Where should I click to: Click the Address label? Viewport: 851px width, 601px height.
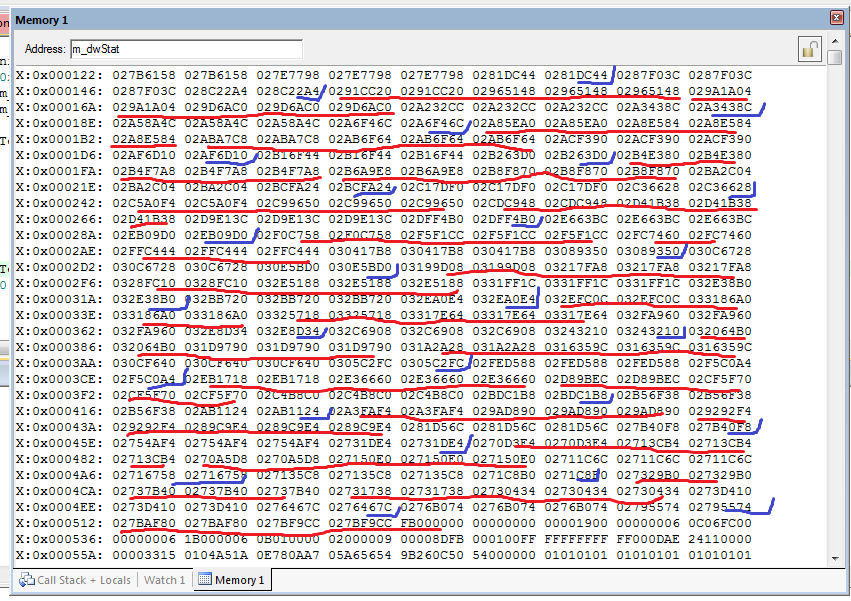coord(45,48)
